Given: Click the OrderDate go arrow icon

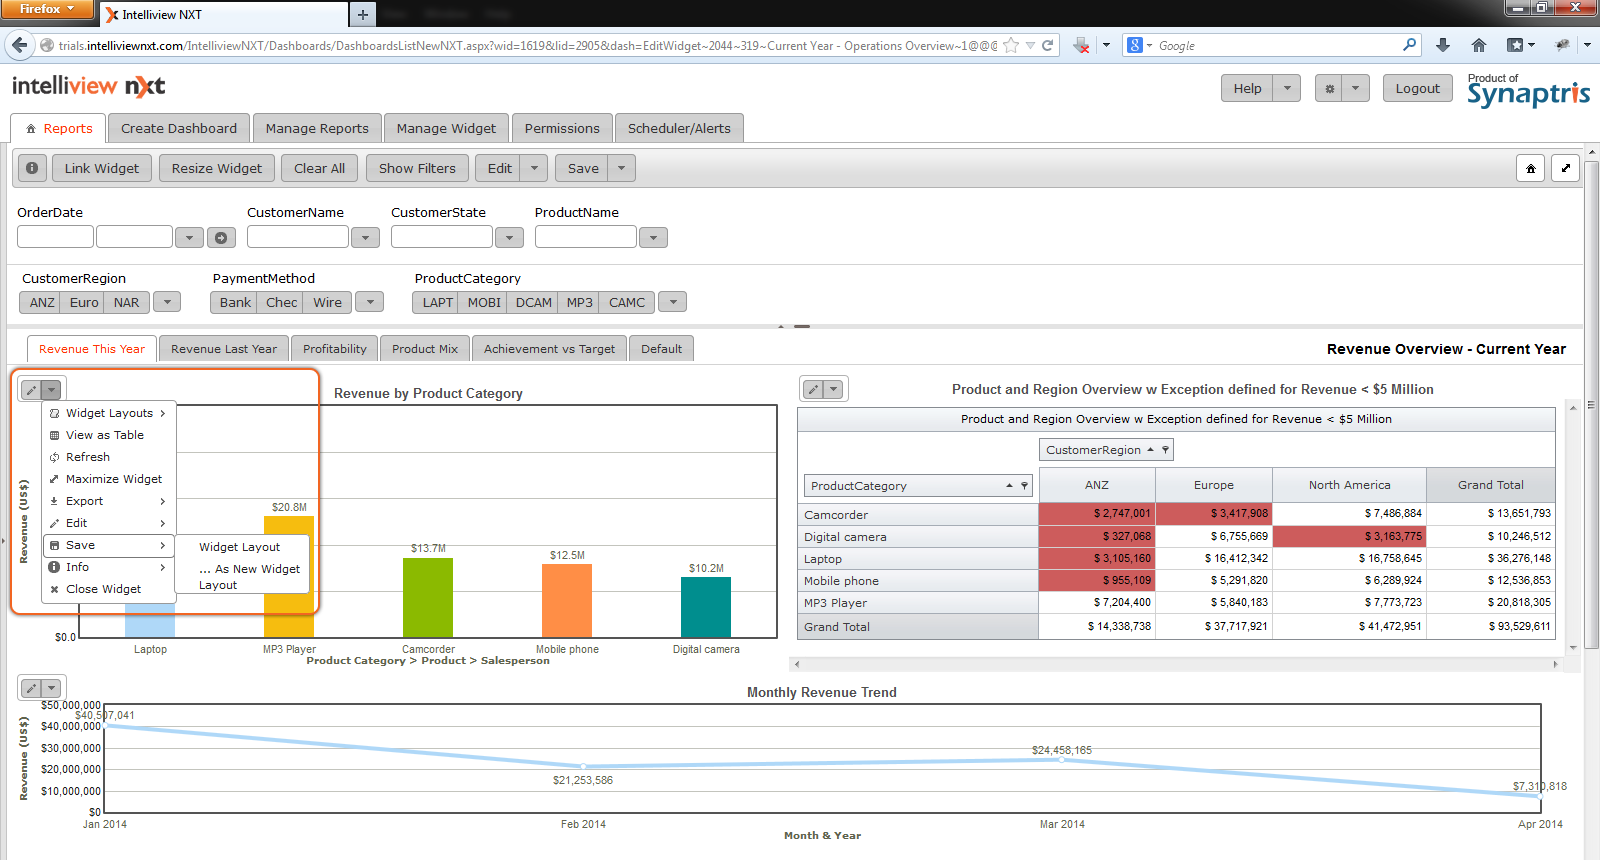Looking at the screenshot, I should (x=221, y=238).
